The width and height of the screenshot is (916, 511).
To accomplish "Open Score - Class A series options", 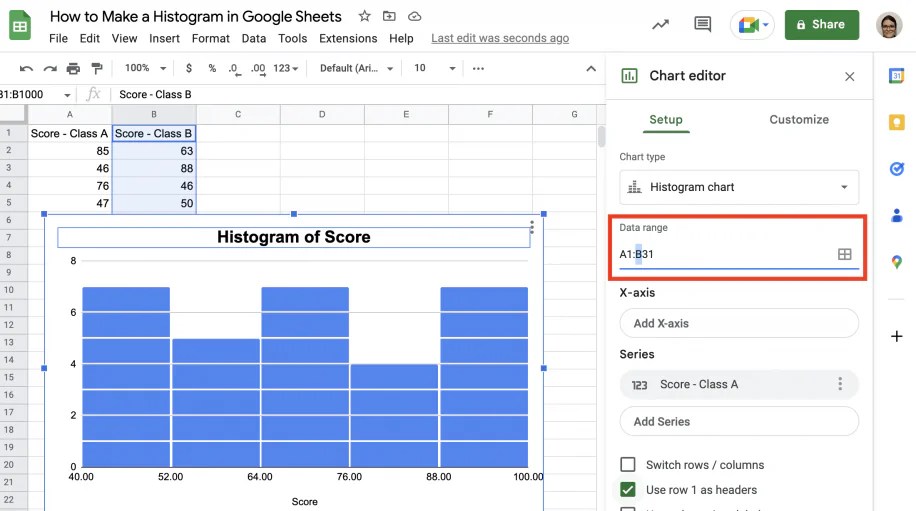I will (840, 384).
